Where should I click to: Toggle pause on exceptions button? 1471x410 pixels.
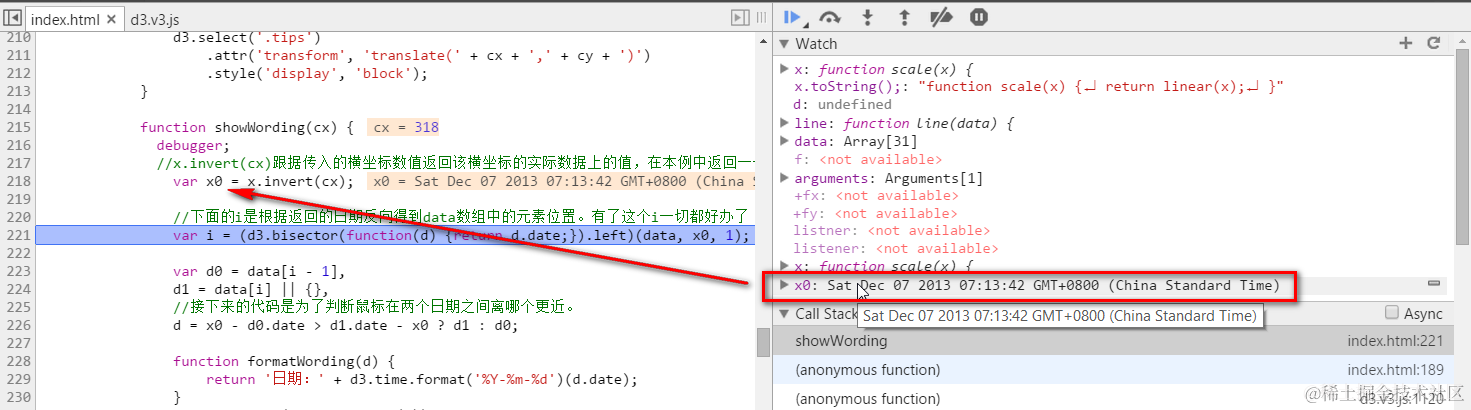pyautogui.click(x=979, y=17)
